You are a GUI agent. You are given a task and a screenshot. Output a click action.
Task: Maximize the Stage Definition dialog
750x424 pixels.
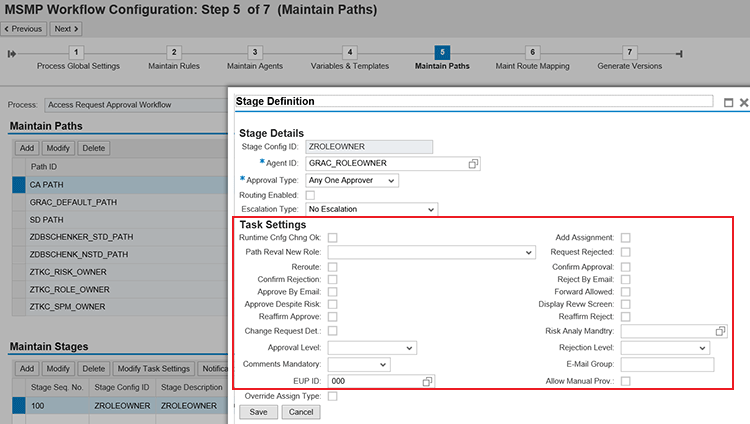728,102
